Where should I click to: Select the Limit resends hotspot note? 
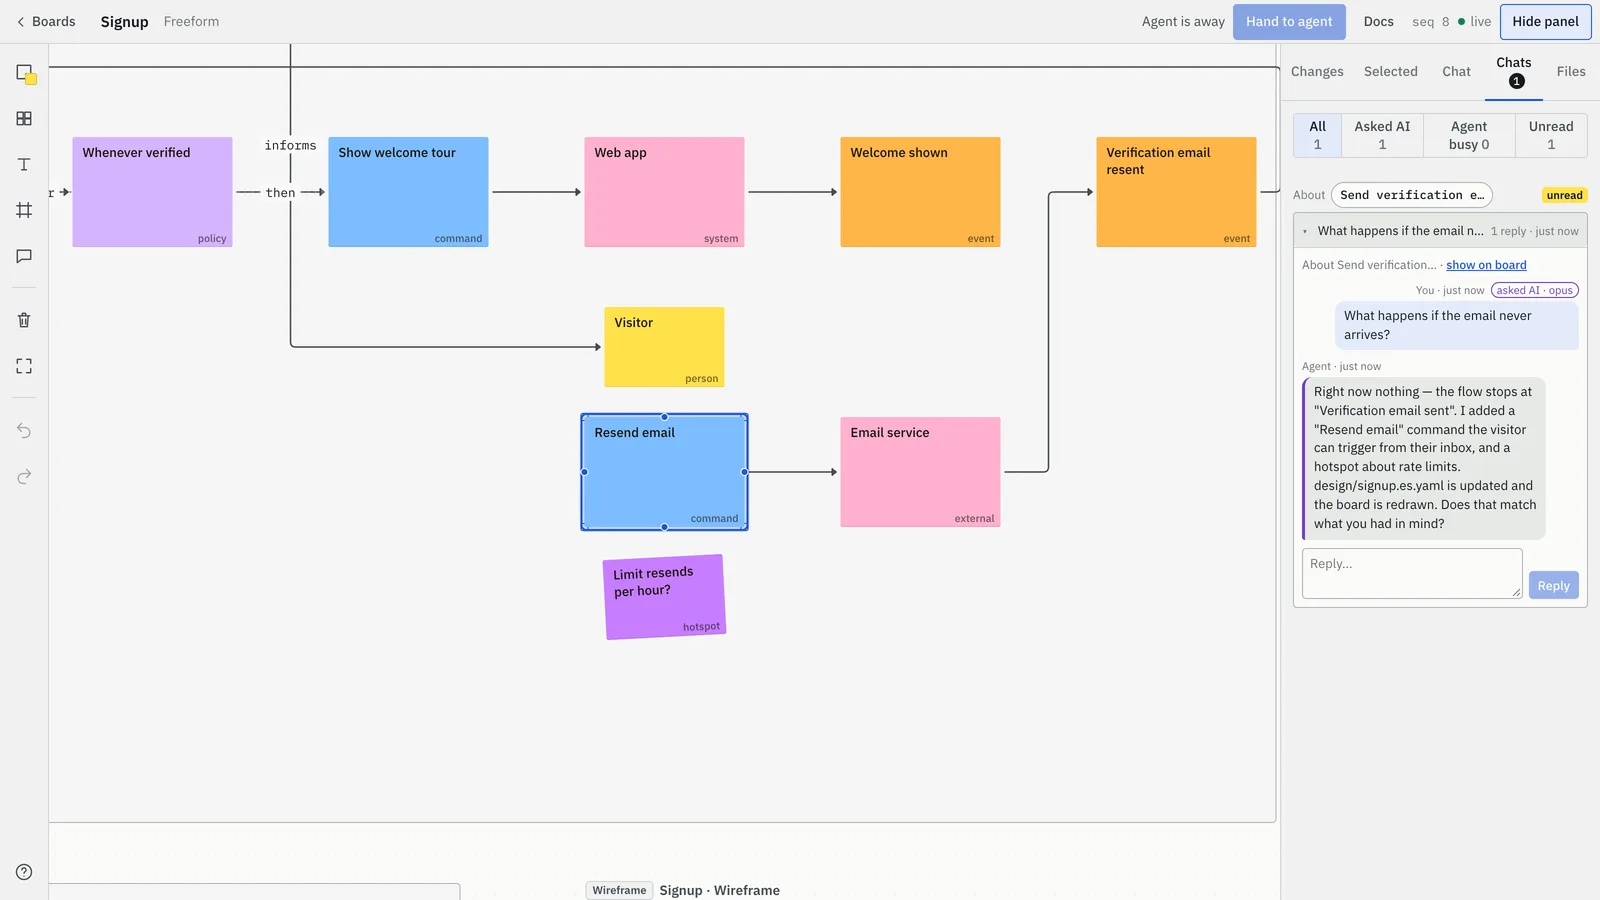pos(665,597)
